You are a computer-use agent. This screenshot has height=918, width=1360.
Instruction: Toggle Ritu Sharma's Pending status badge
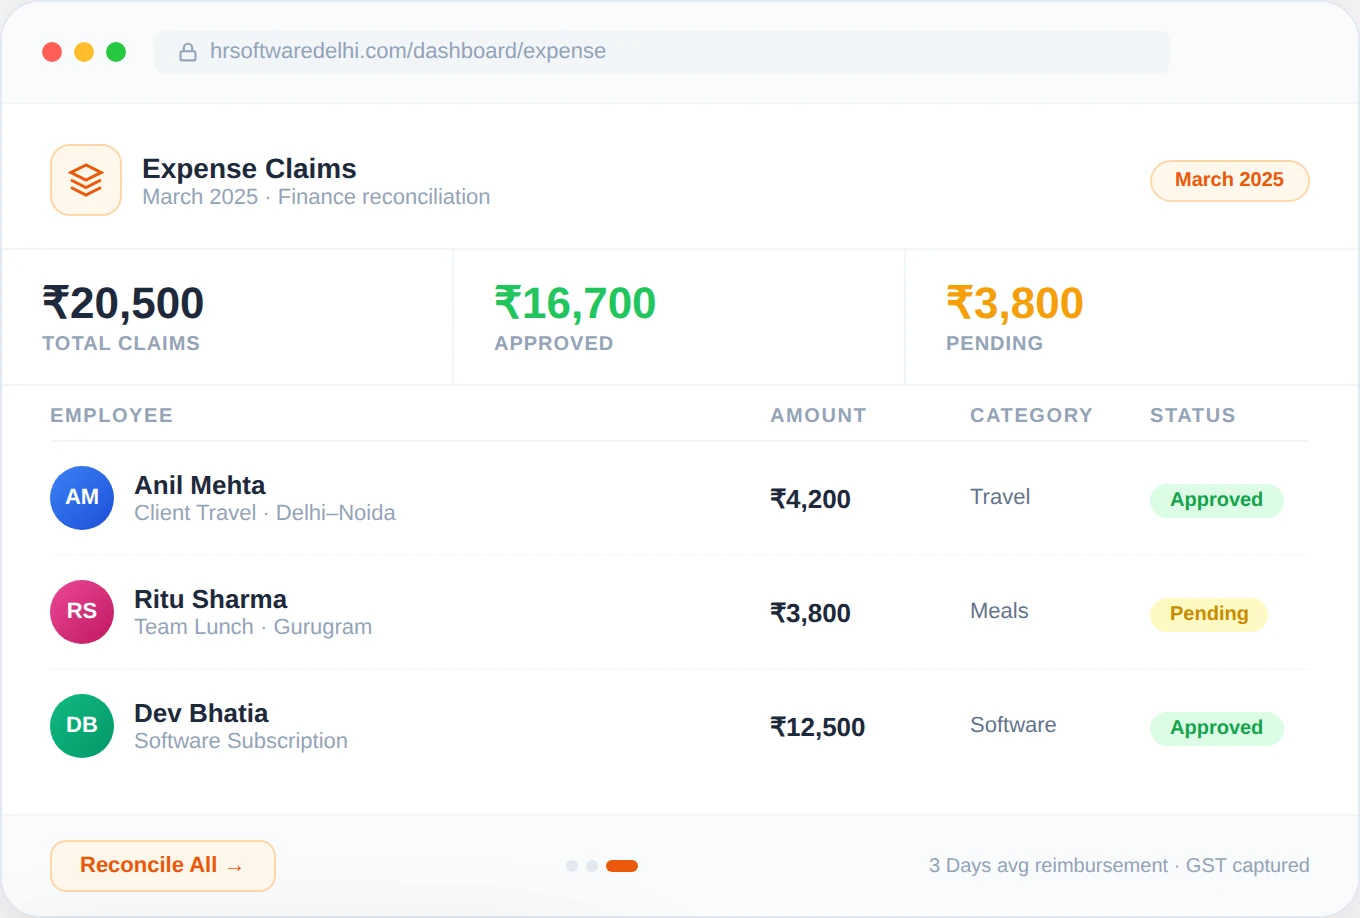pos(1208,614)
